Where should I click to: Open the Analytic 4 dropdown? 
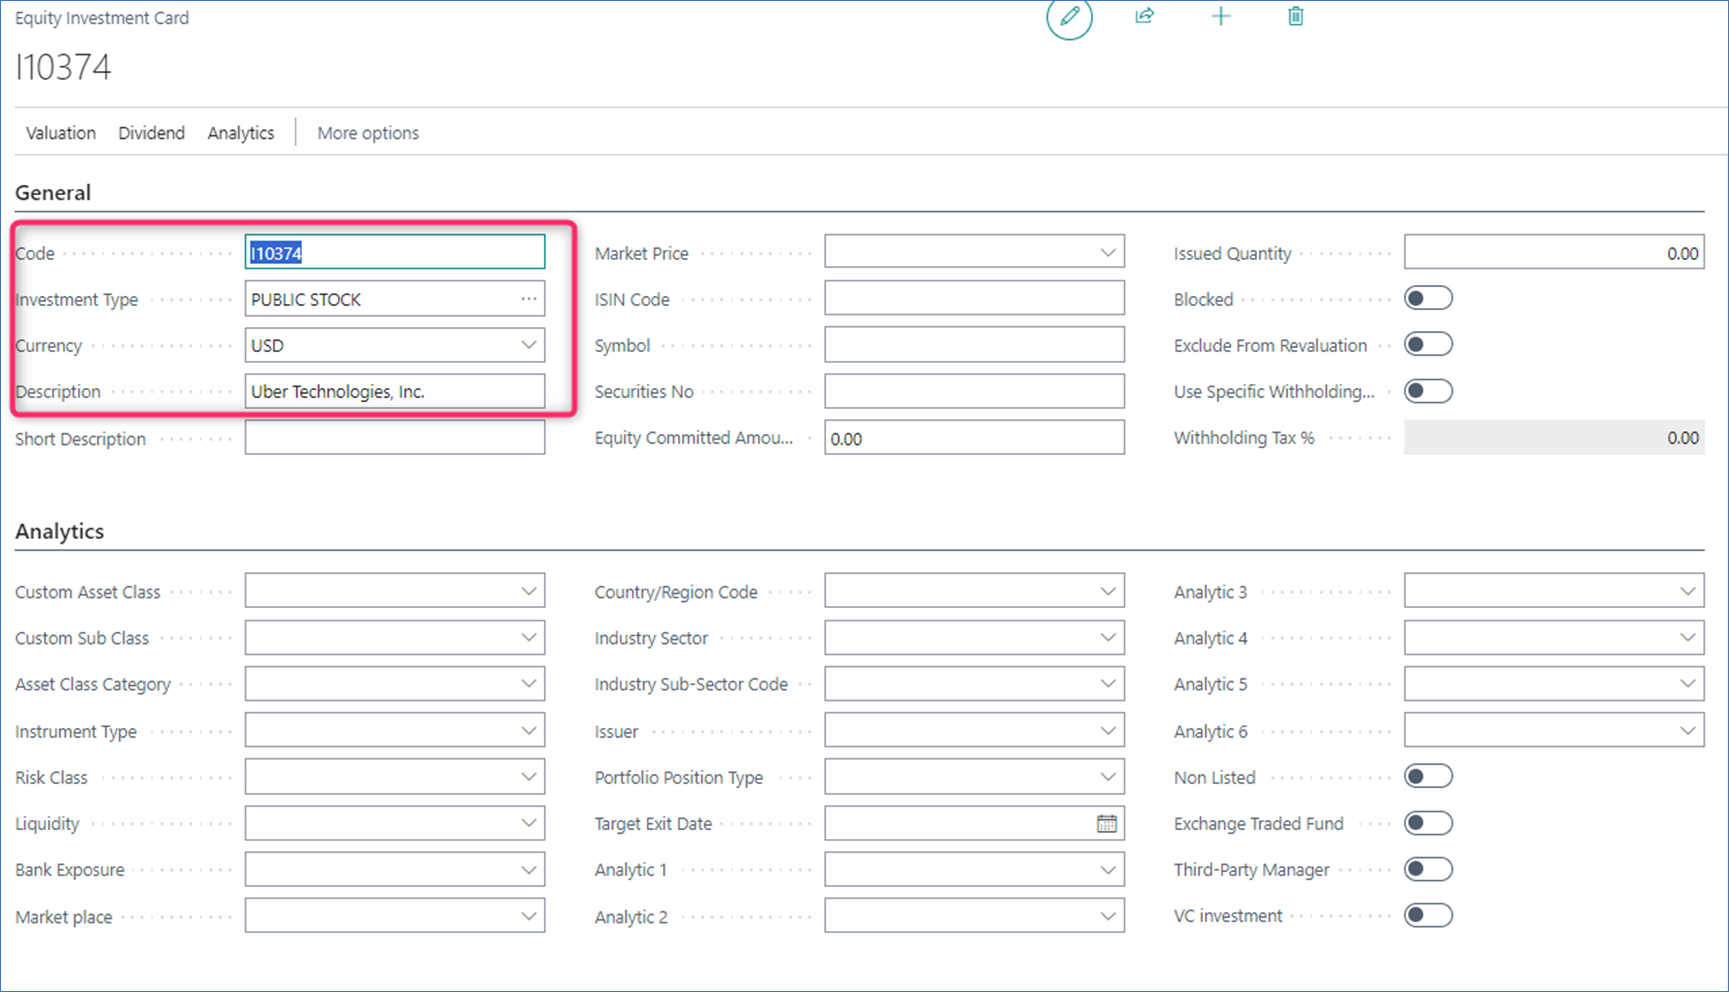tap(1688, 637)
